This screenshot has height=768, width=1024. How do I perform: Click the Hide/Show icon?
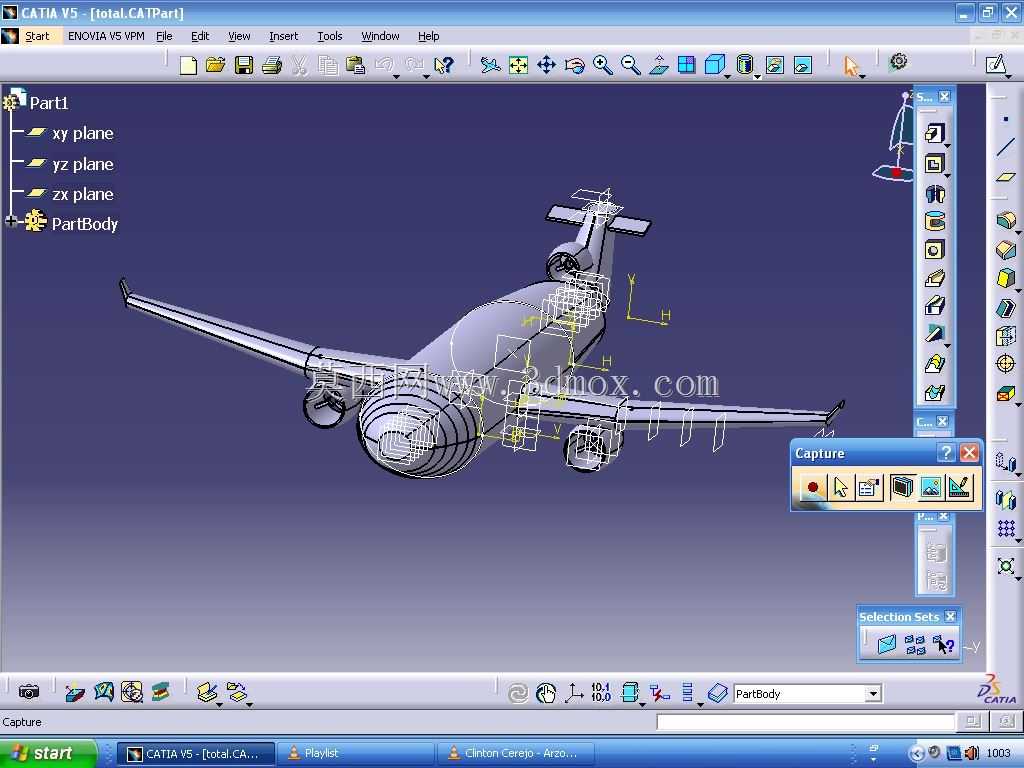[775, 65]
